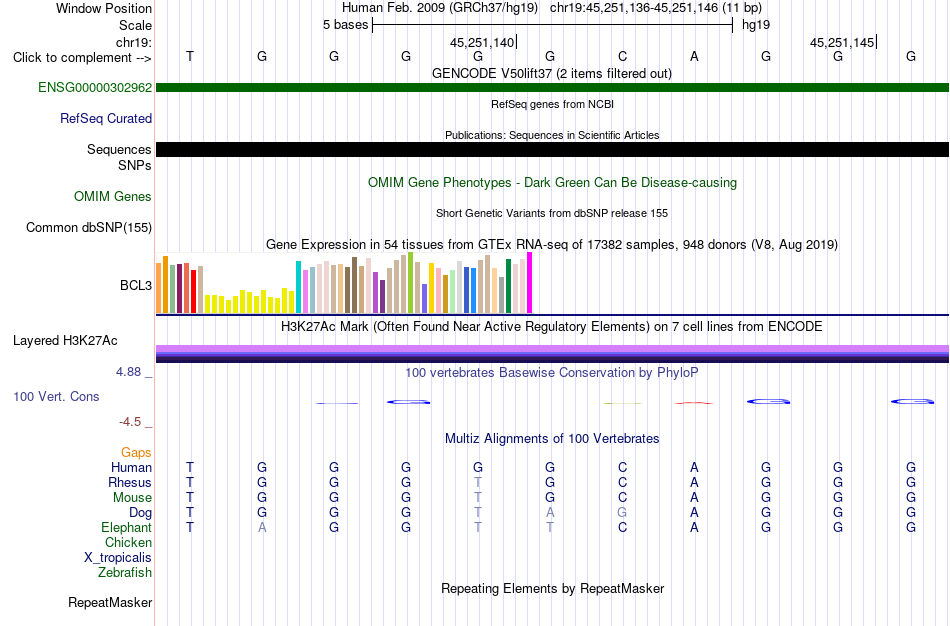Click the orange Gaps row label
Image resolution: width=950 pixels, height=626 pixels.
pos(136,453)
